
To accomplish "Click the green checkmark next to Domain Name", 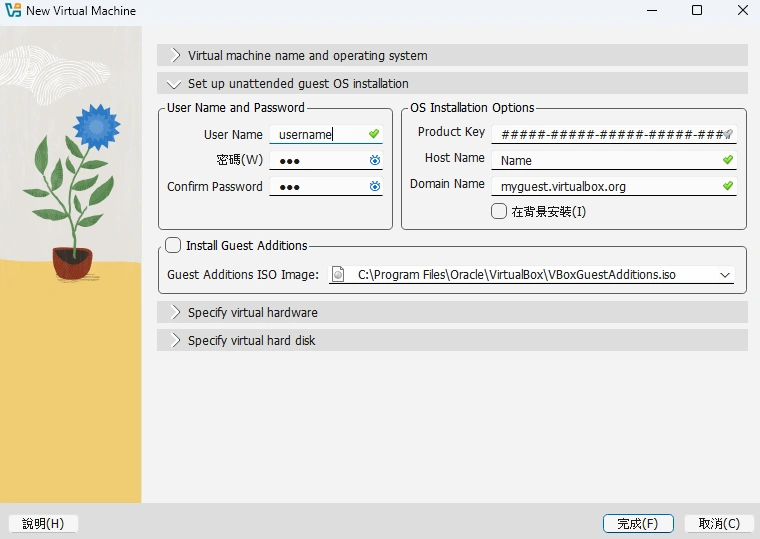I will tap(728, 185).
